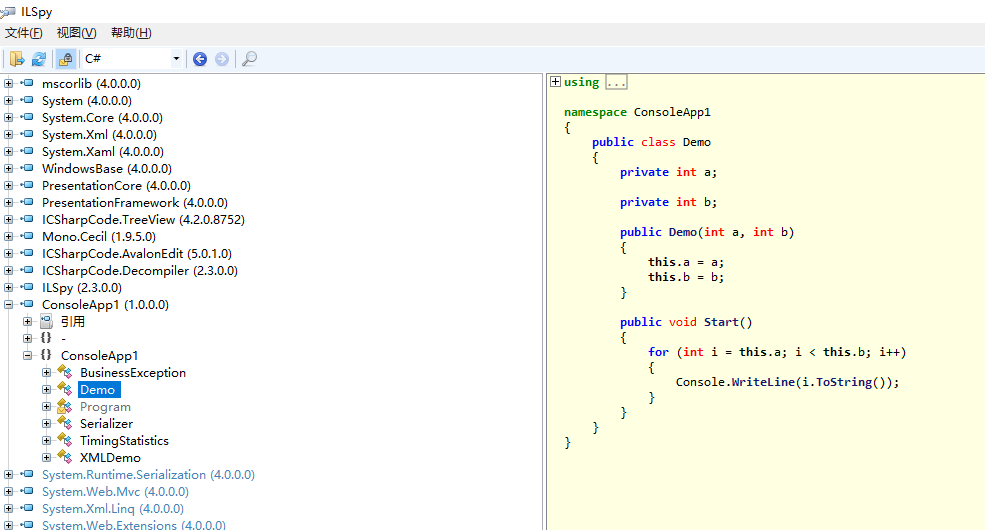Click the Back navigation arrow
Screen dimensions: 985x530
click(200, 59)
